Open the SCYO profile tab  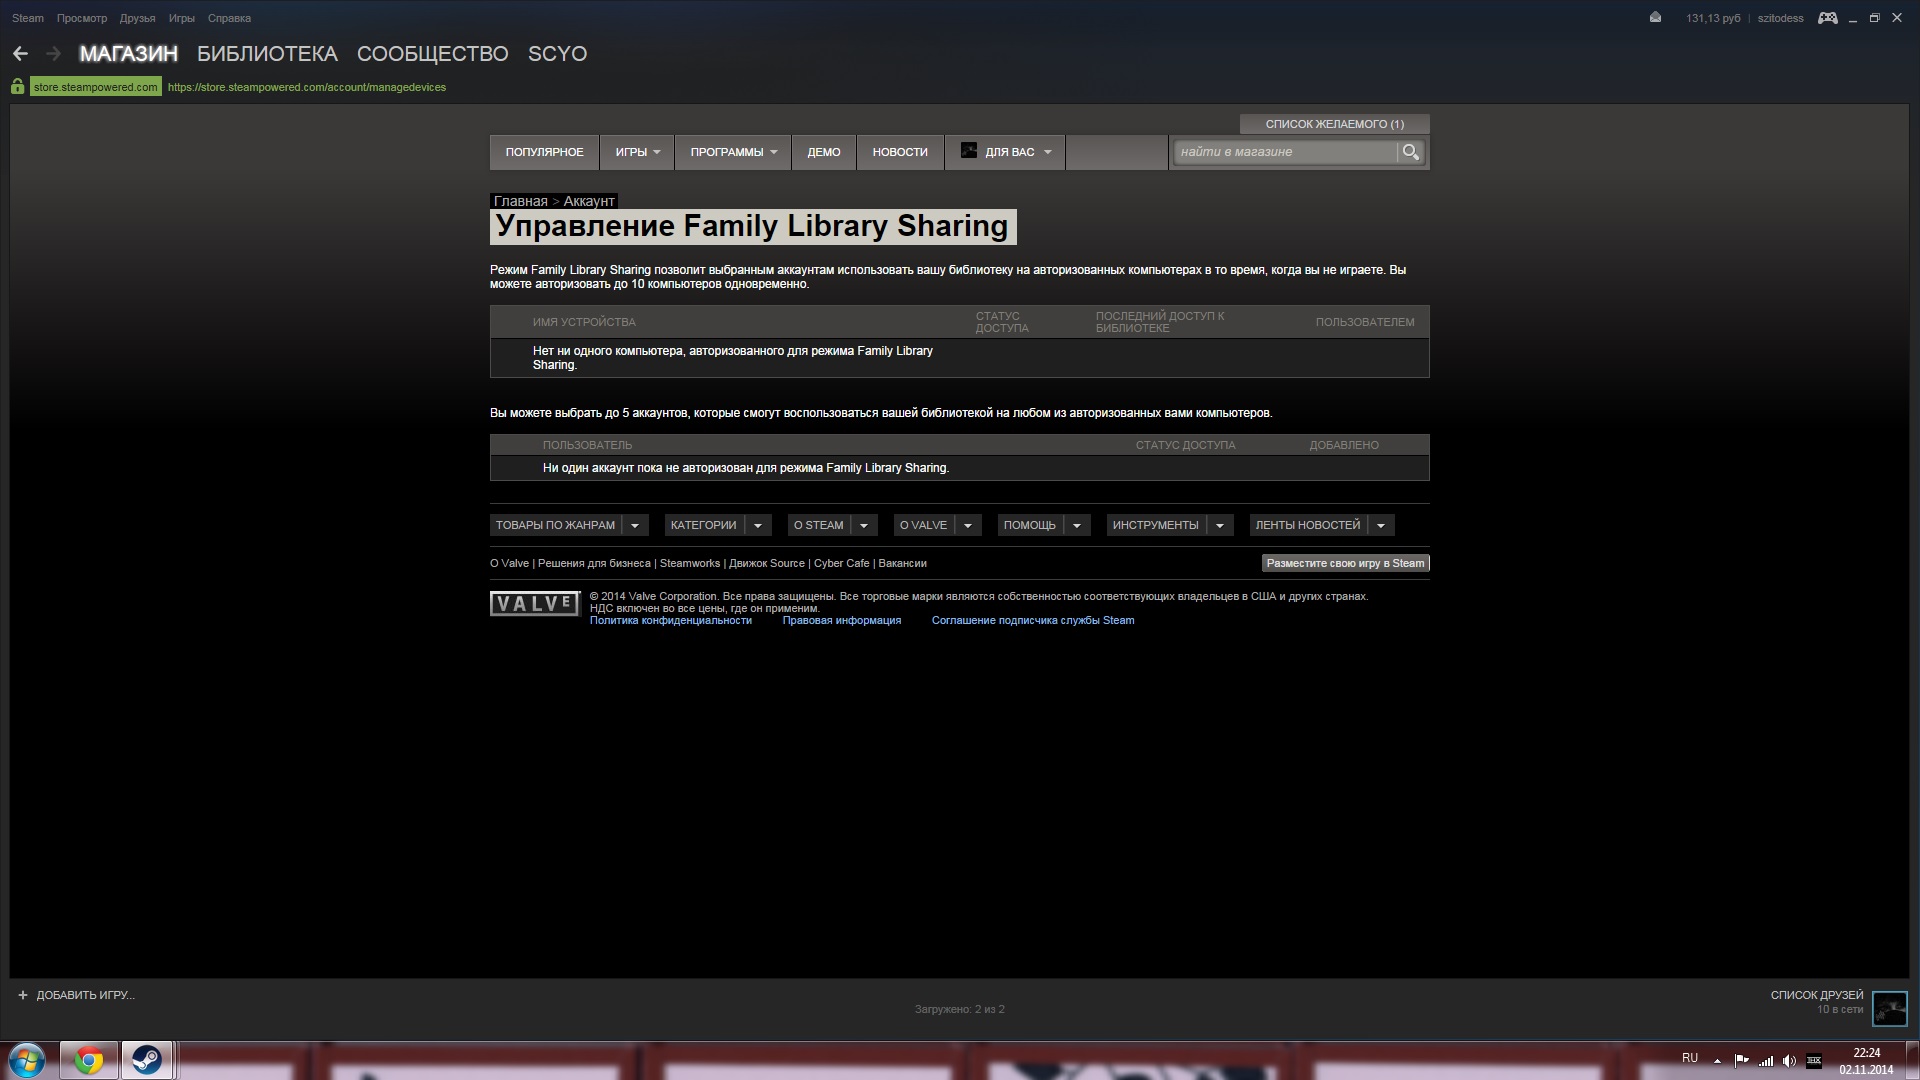pyautogui.click(x=557, y=54)
